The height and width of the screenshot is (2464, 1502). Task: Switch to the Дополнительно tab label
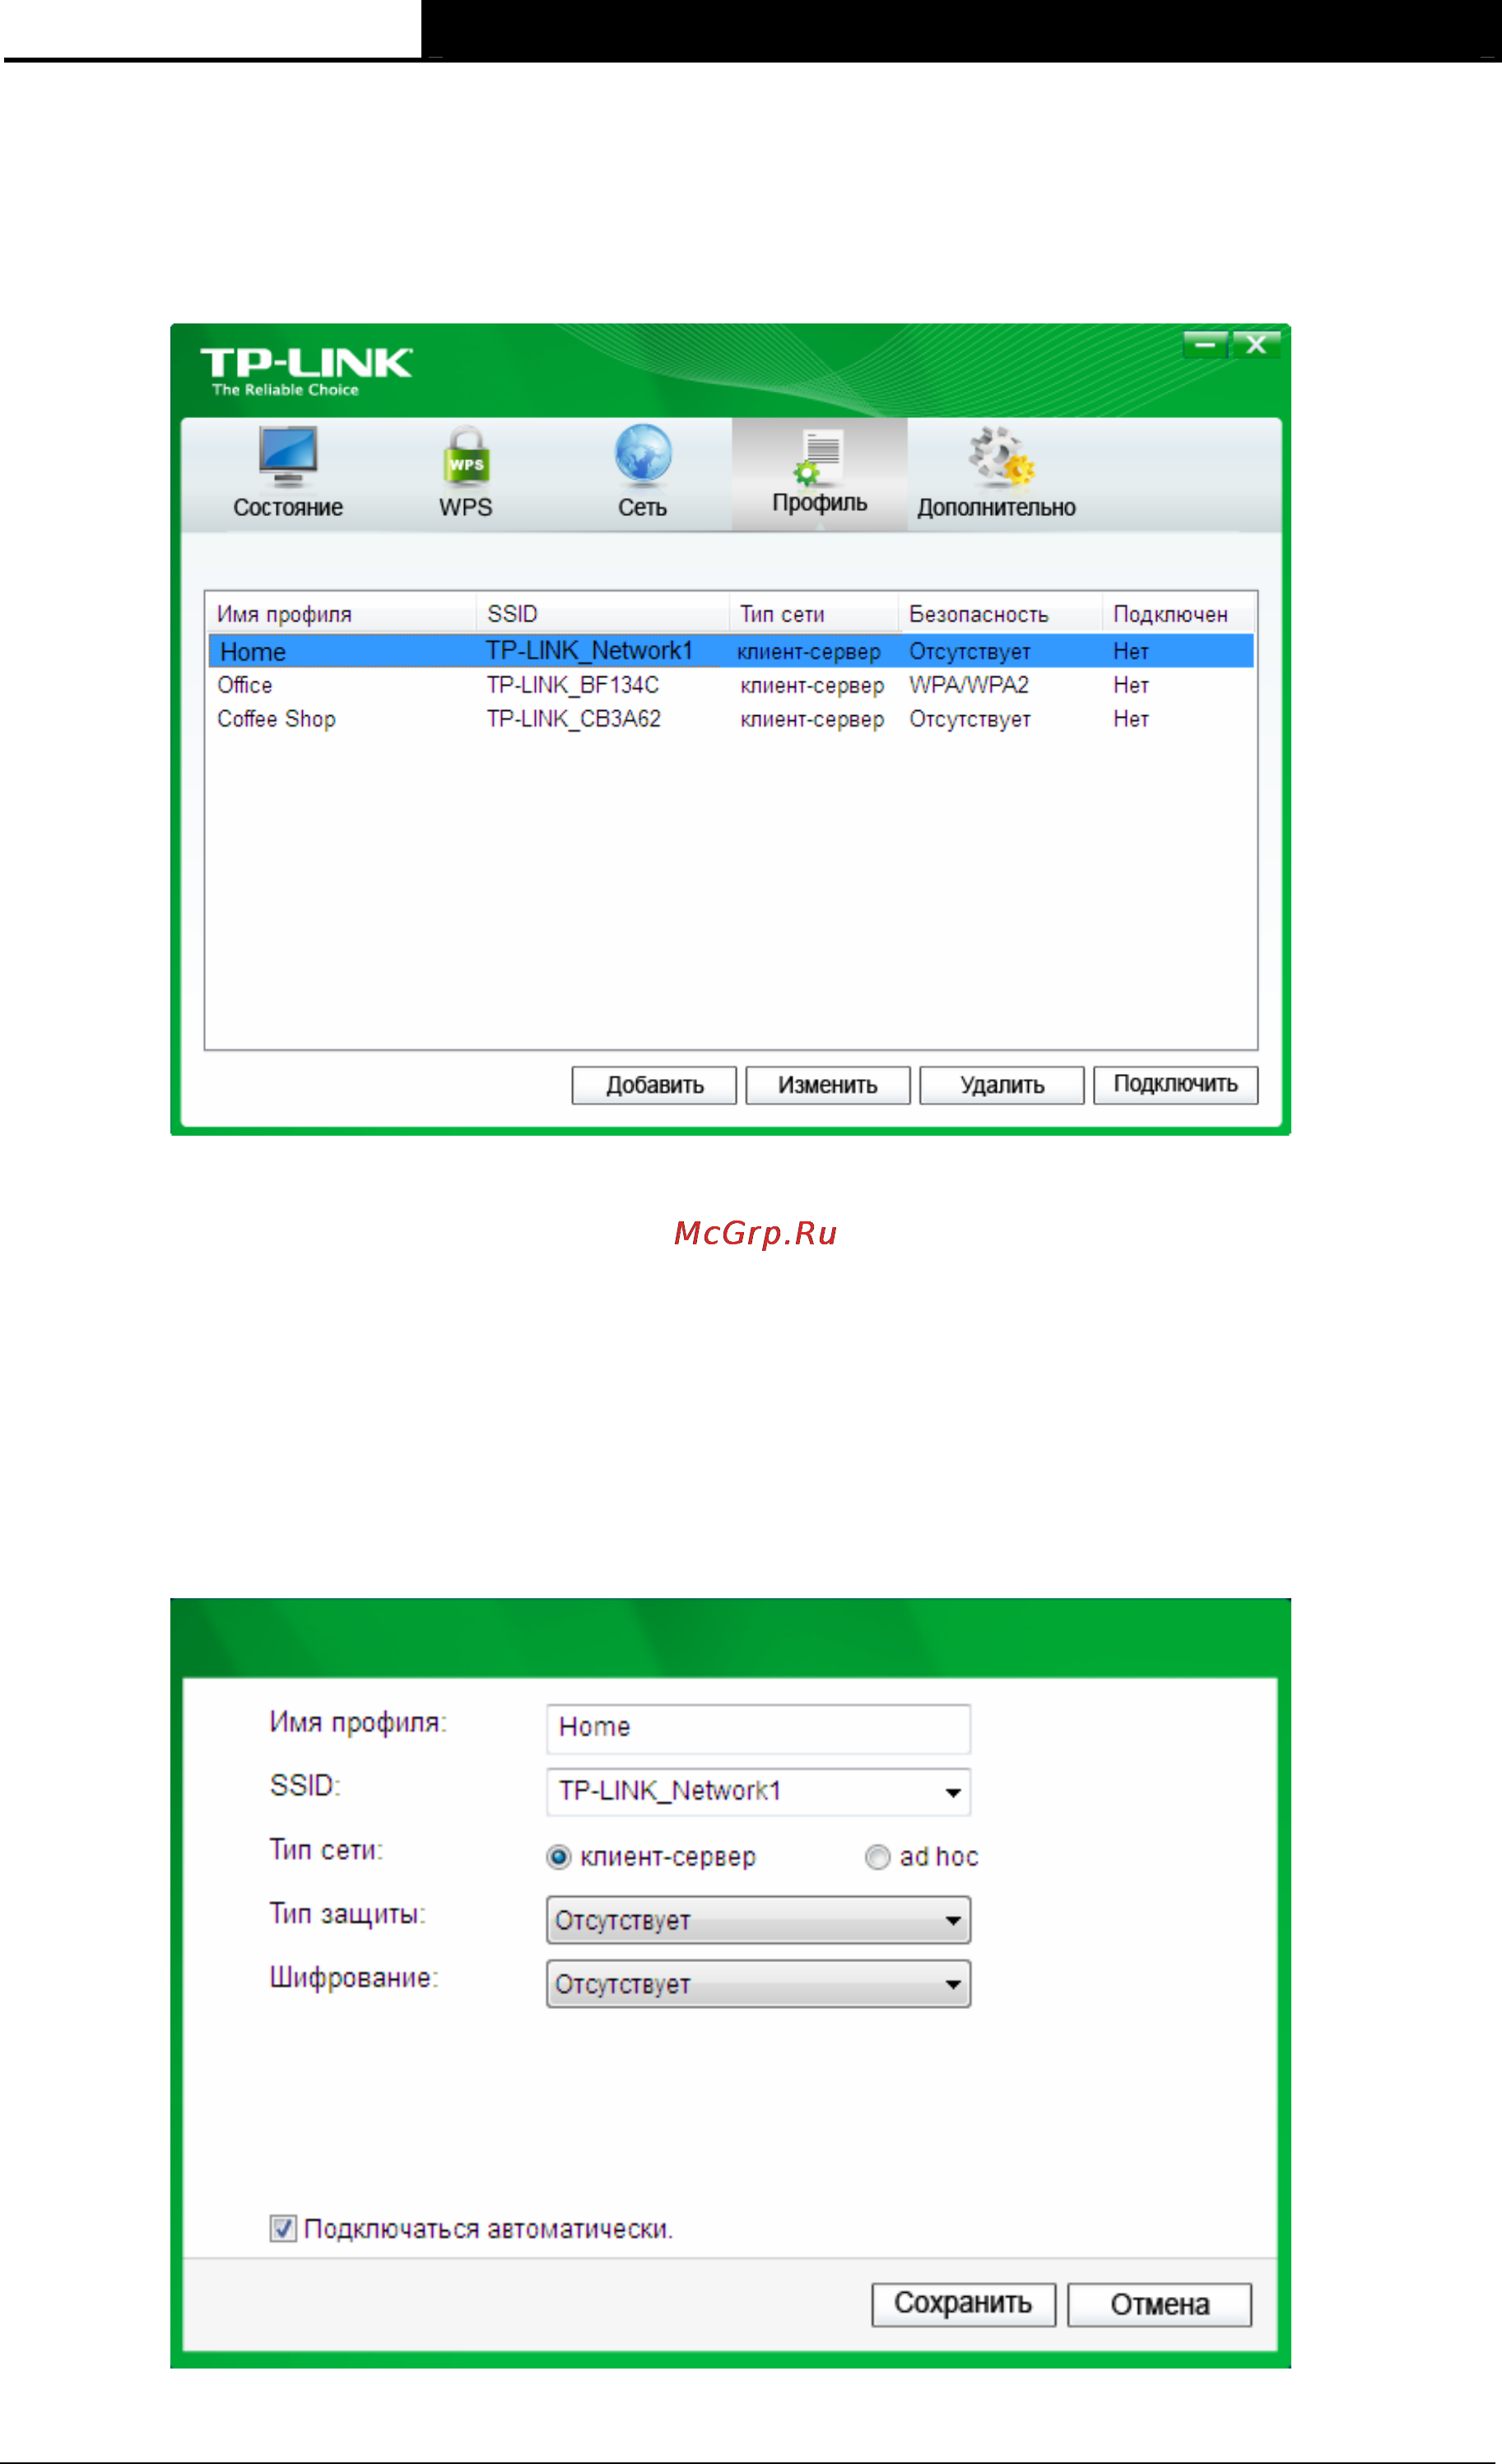[997, 507]
